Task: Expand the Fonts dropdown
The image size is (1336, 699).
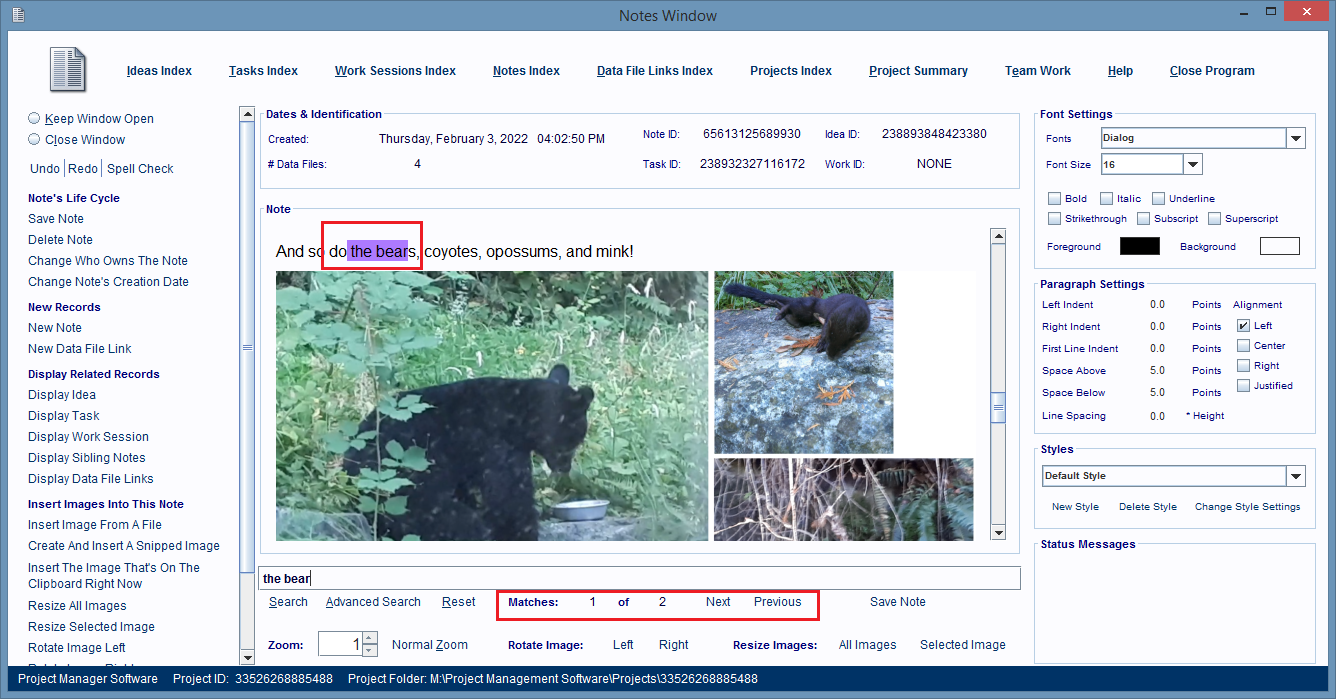Action: click(1296, 139)
